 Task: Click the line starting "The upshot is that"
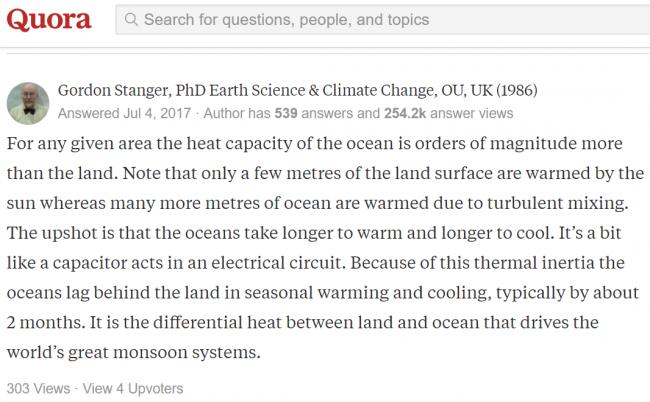(314, 233)
